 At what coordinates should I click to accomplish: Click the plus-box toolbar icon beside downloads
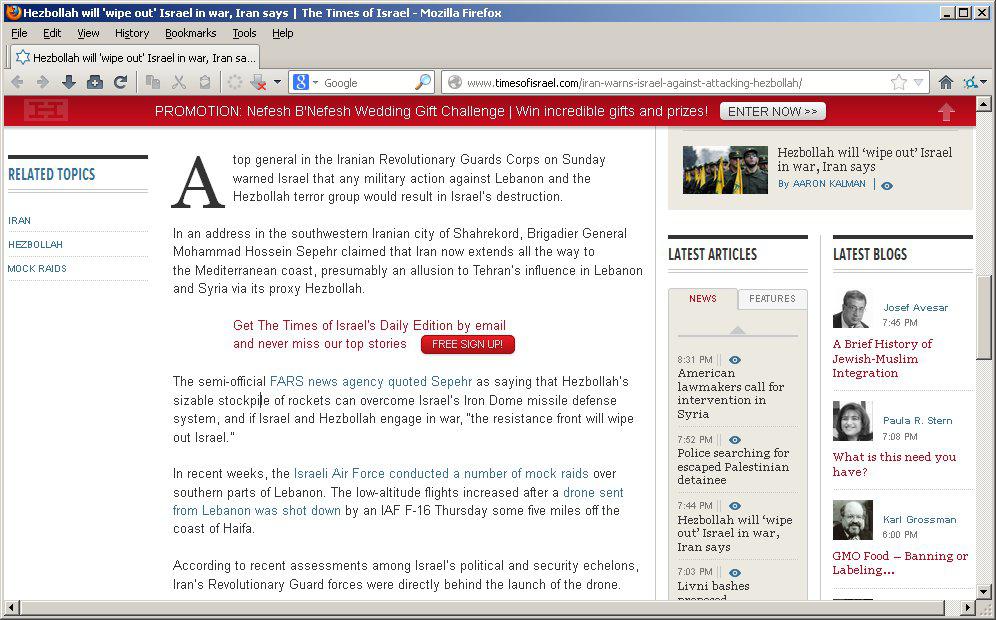coord(95,82)
